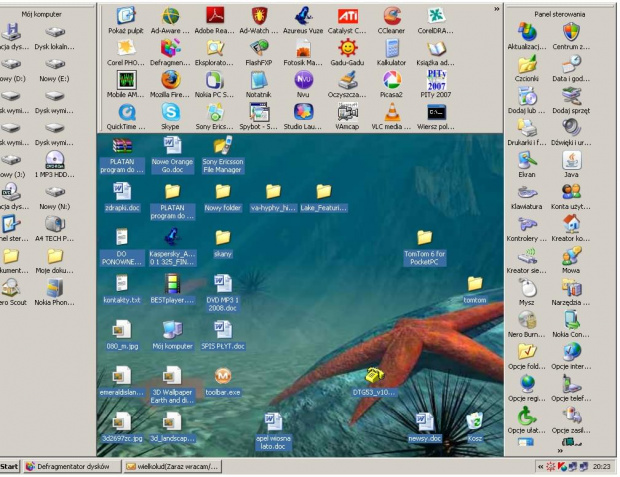Open Czcionki fonts folder
Image resolution: width=620 pixels, height=477 pixels.
coord(527,69)
